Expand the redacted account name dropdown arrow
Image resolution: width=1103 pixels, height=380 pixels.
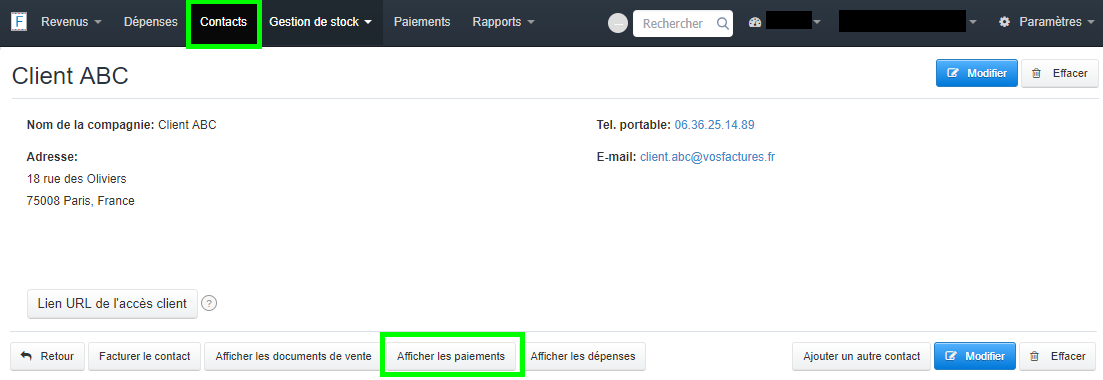pos(973,23)
